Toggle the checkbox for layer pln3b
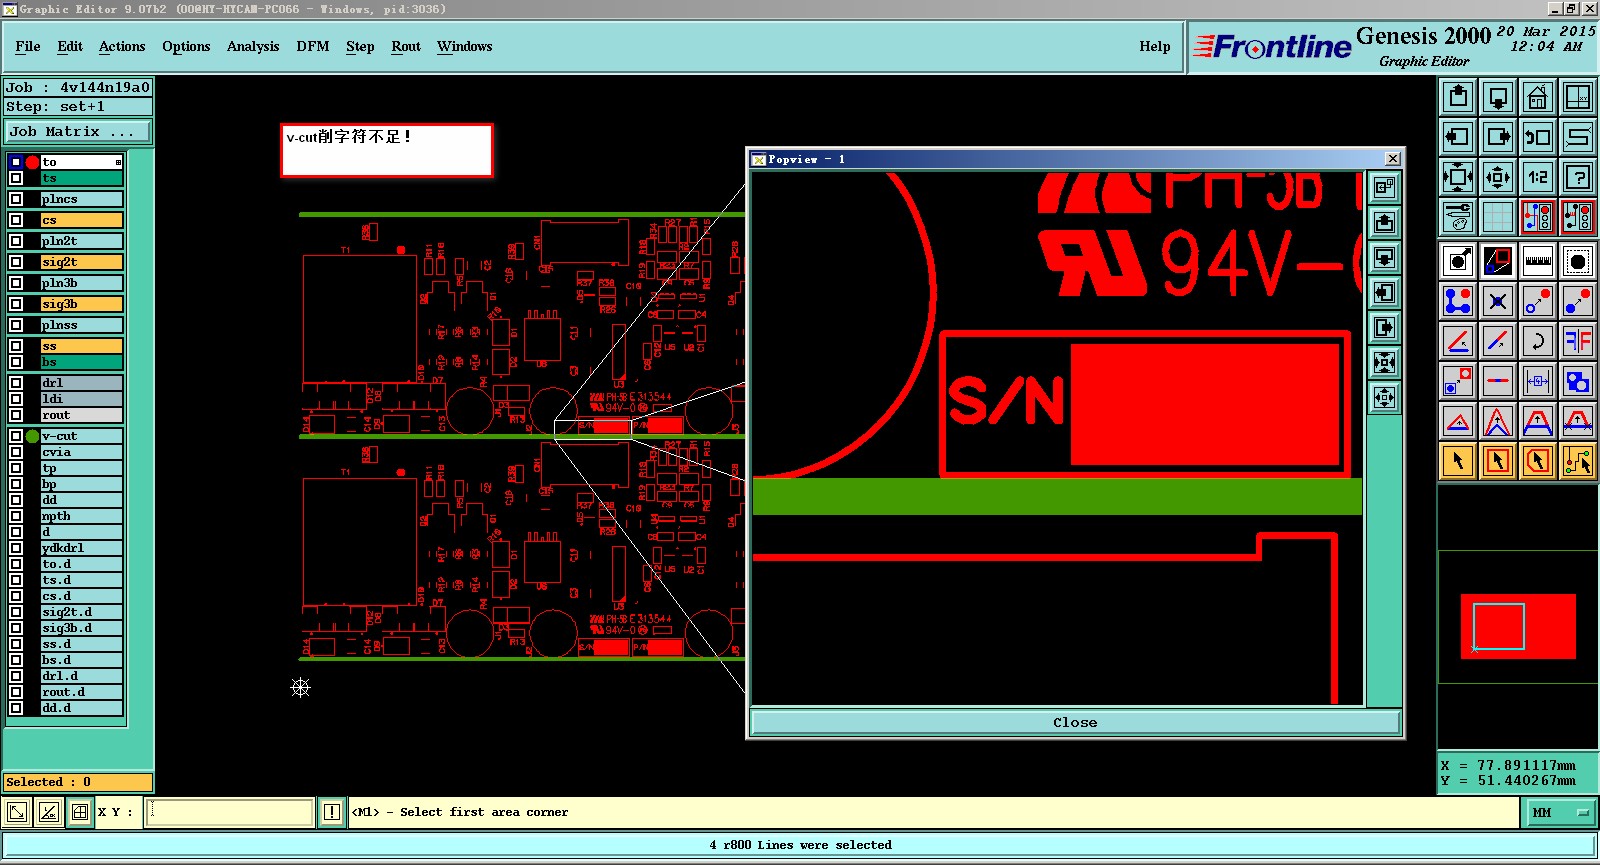This screenshot has width=1600, height=865. pyautogui.click(x=16, y=283)
